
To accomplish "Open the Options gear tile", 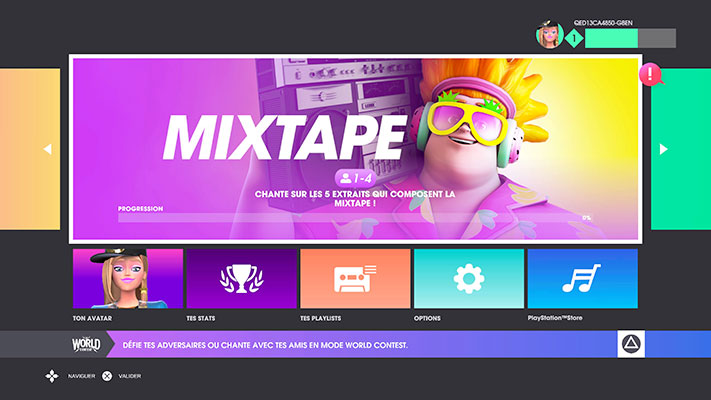I will click(468, 278).
